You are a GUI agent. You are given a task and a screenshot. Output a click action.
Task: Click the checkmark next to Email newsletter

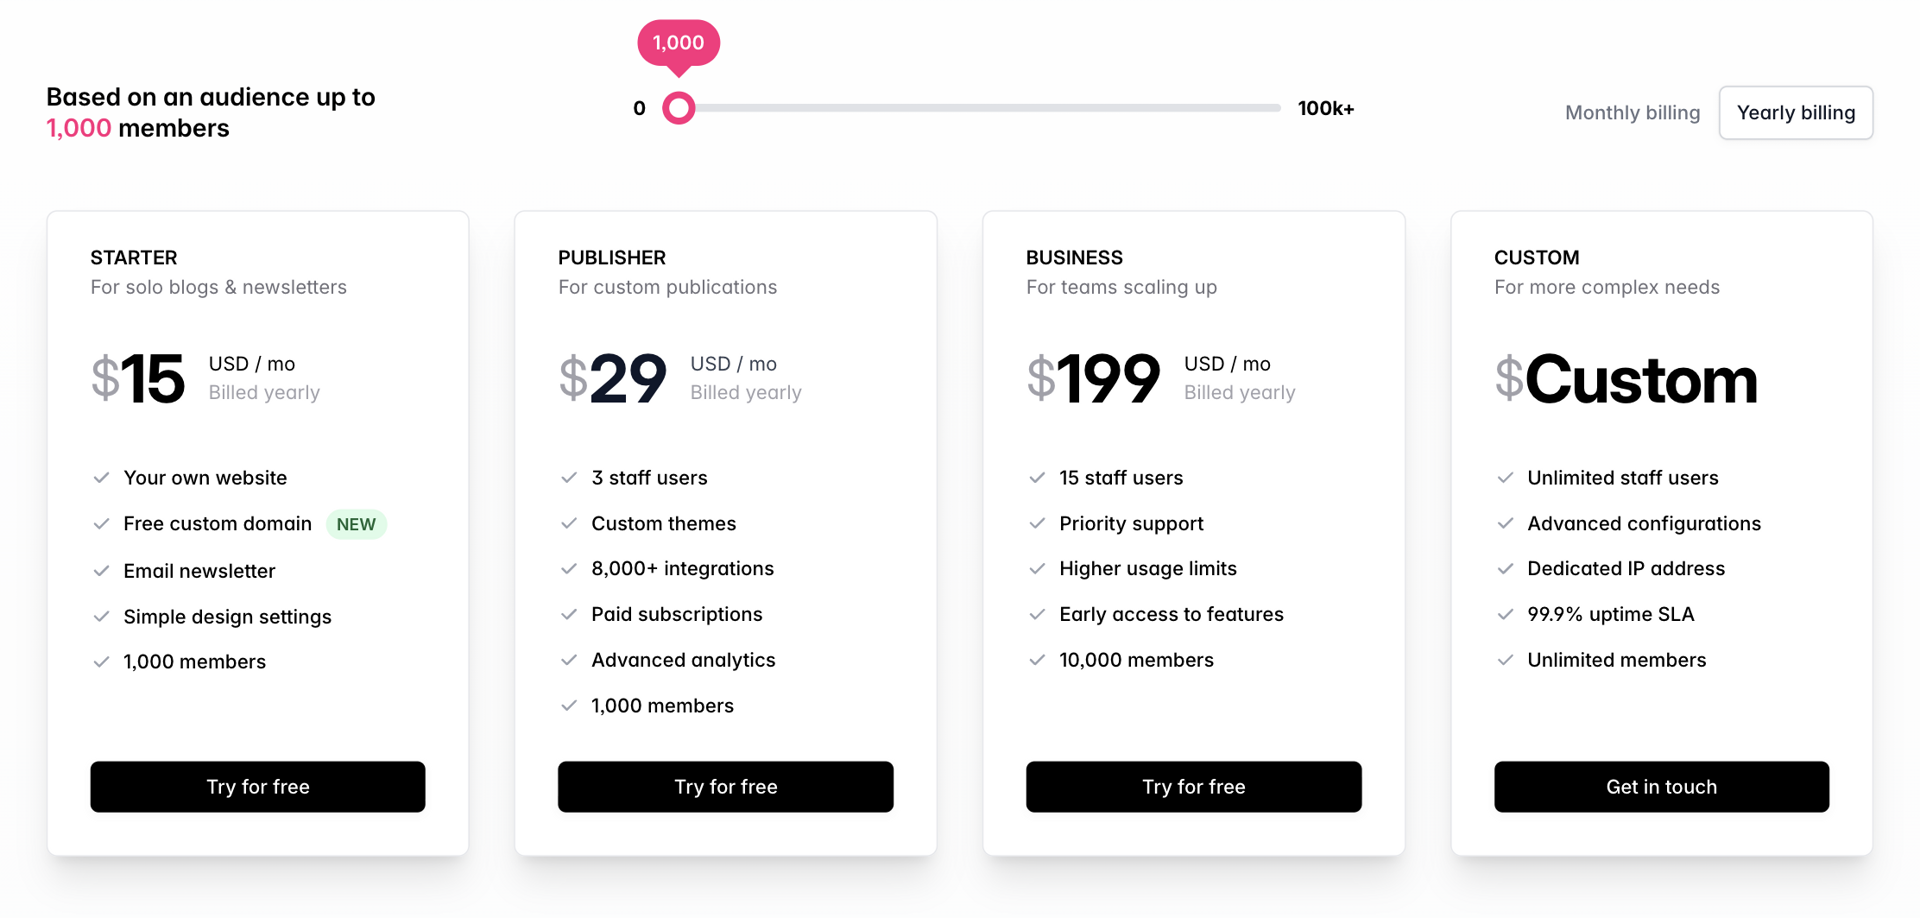coord(102,570)
